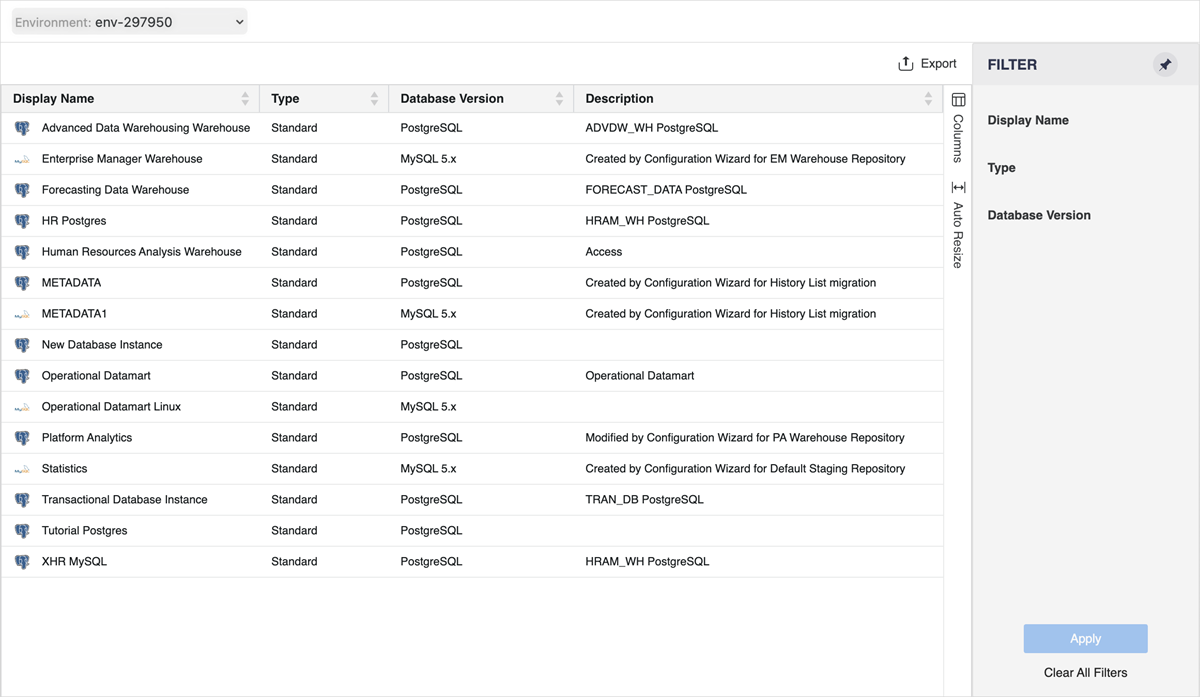Click database icon for XHR MySQL row

click(22, 562)
